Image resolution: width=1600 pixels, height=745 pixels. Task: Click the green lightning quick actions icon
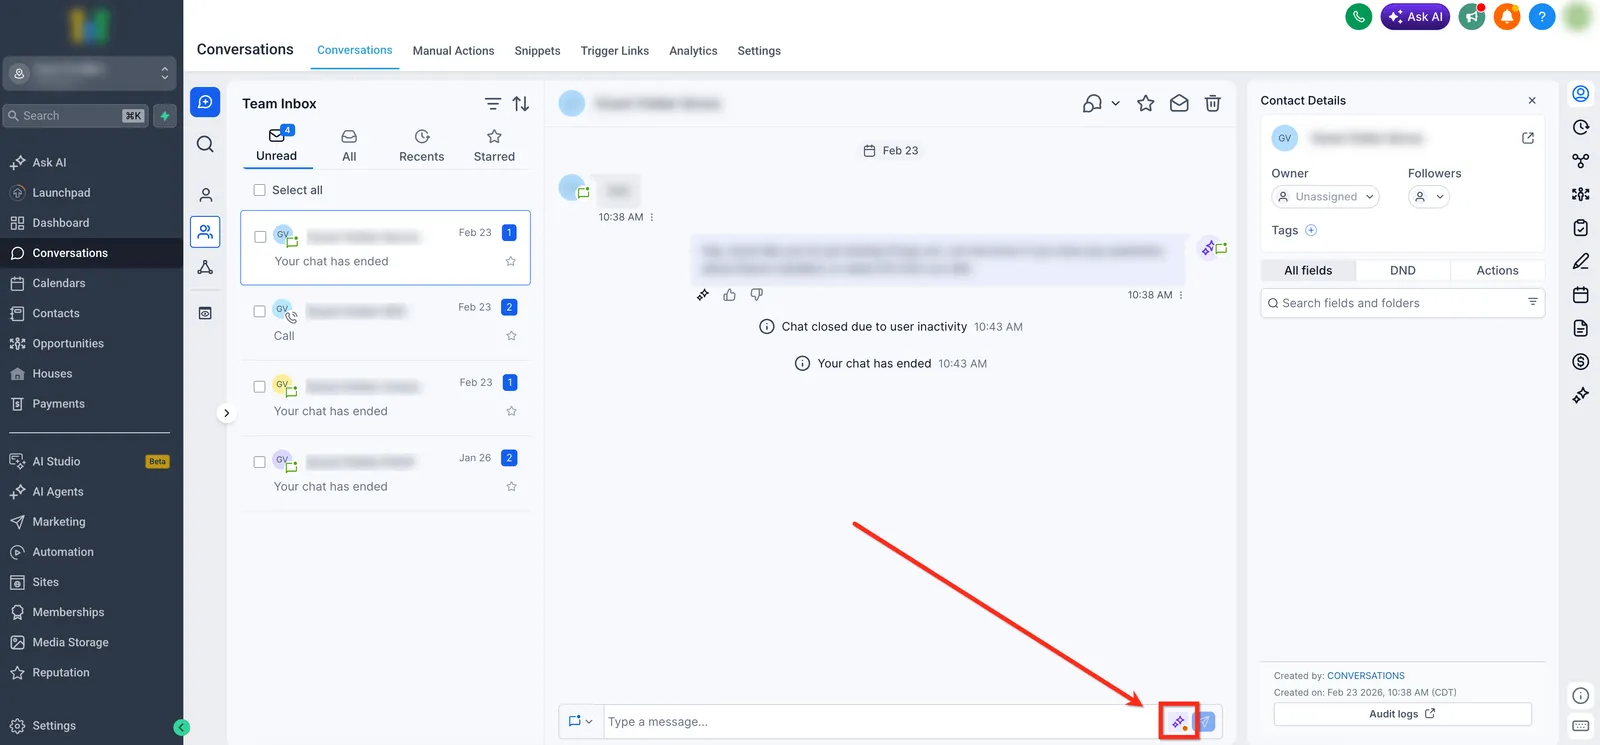coord(165,116)
